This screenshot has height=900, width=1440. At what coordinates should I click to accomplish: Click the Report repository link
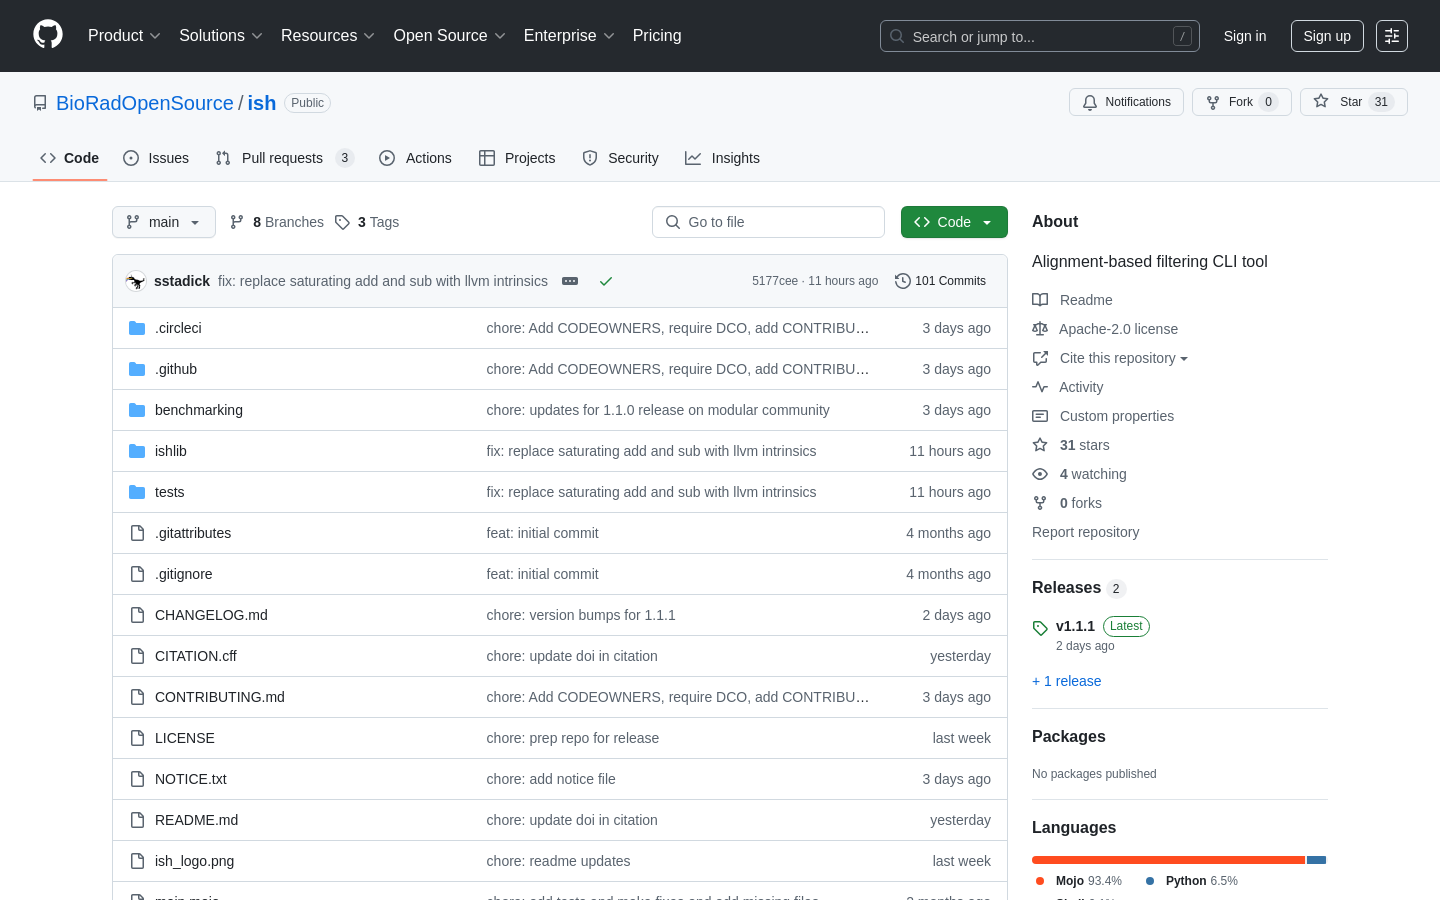point(1085,532)
